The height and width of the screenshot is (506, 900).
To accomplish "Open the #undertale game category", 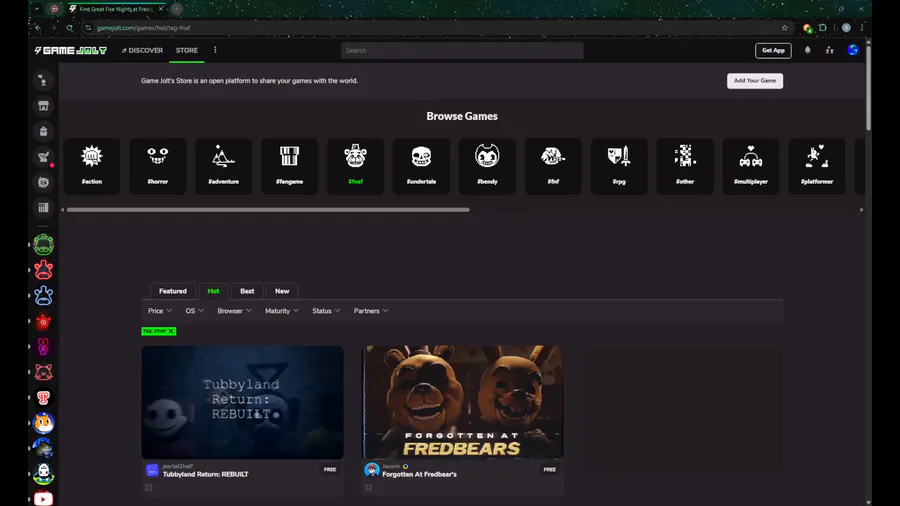I will coord(421,166).
